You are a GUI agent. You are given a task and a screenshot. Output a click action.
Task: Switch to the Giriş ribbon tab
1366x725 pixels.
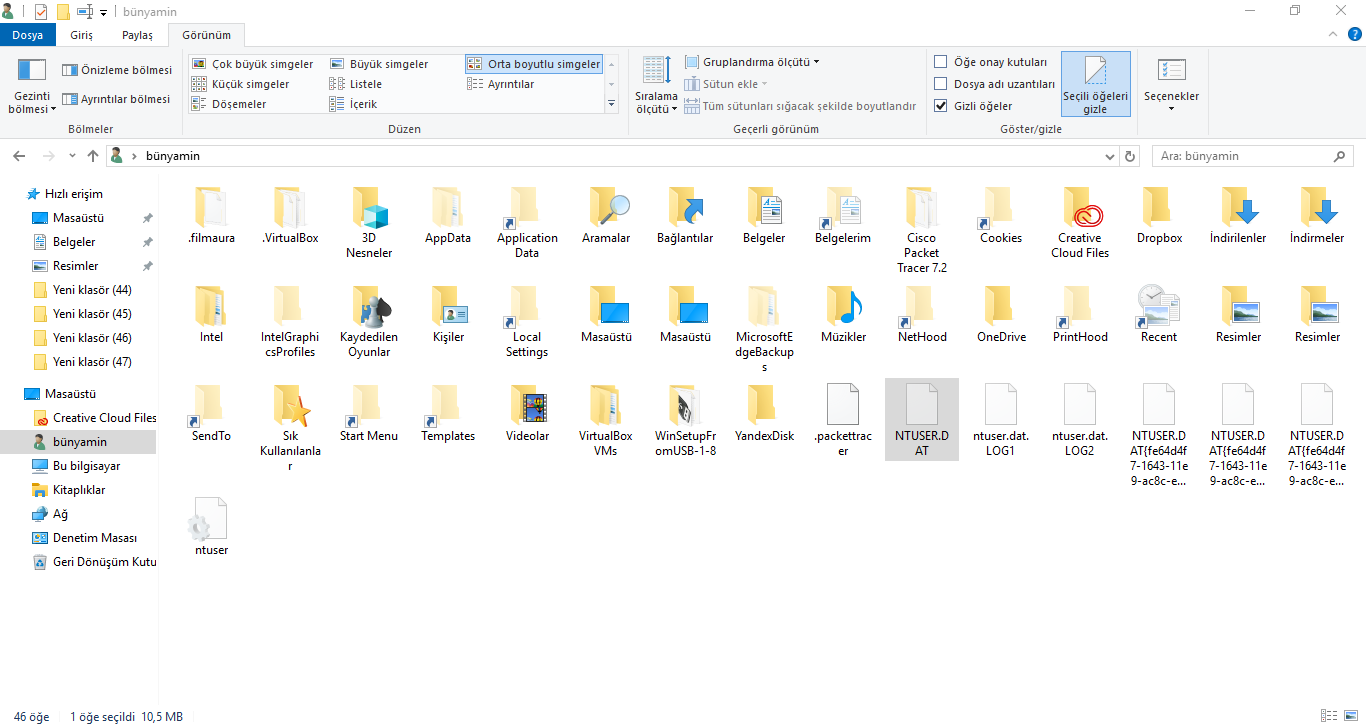[81, 34]
